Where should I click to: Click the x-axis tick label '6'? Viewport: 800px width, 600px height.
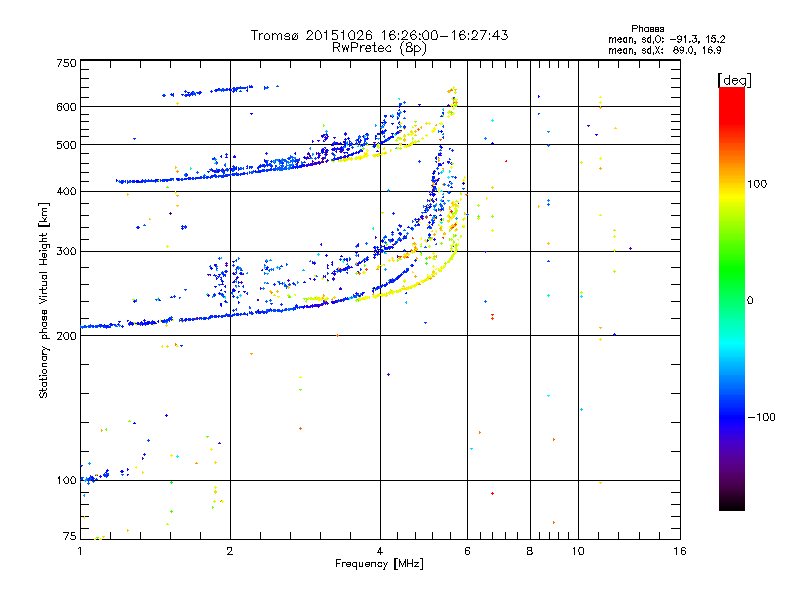467,551
